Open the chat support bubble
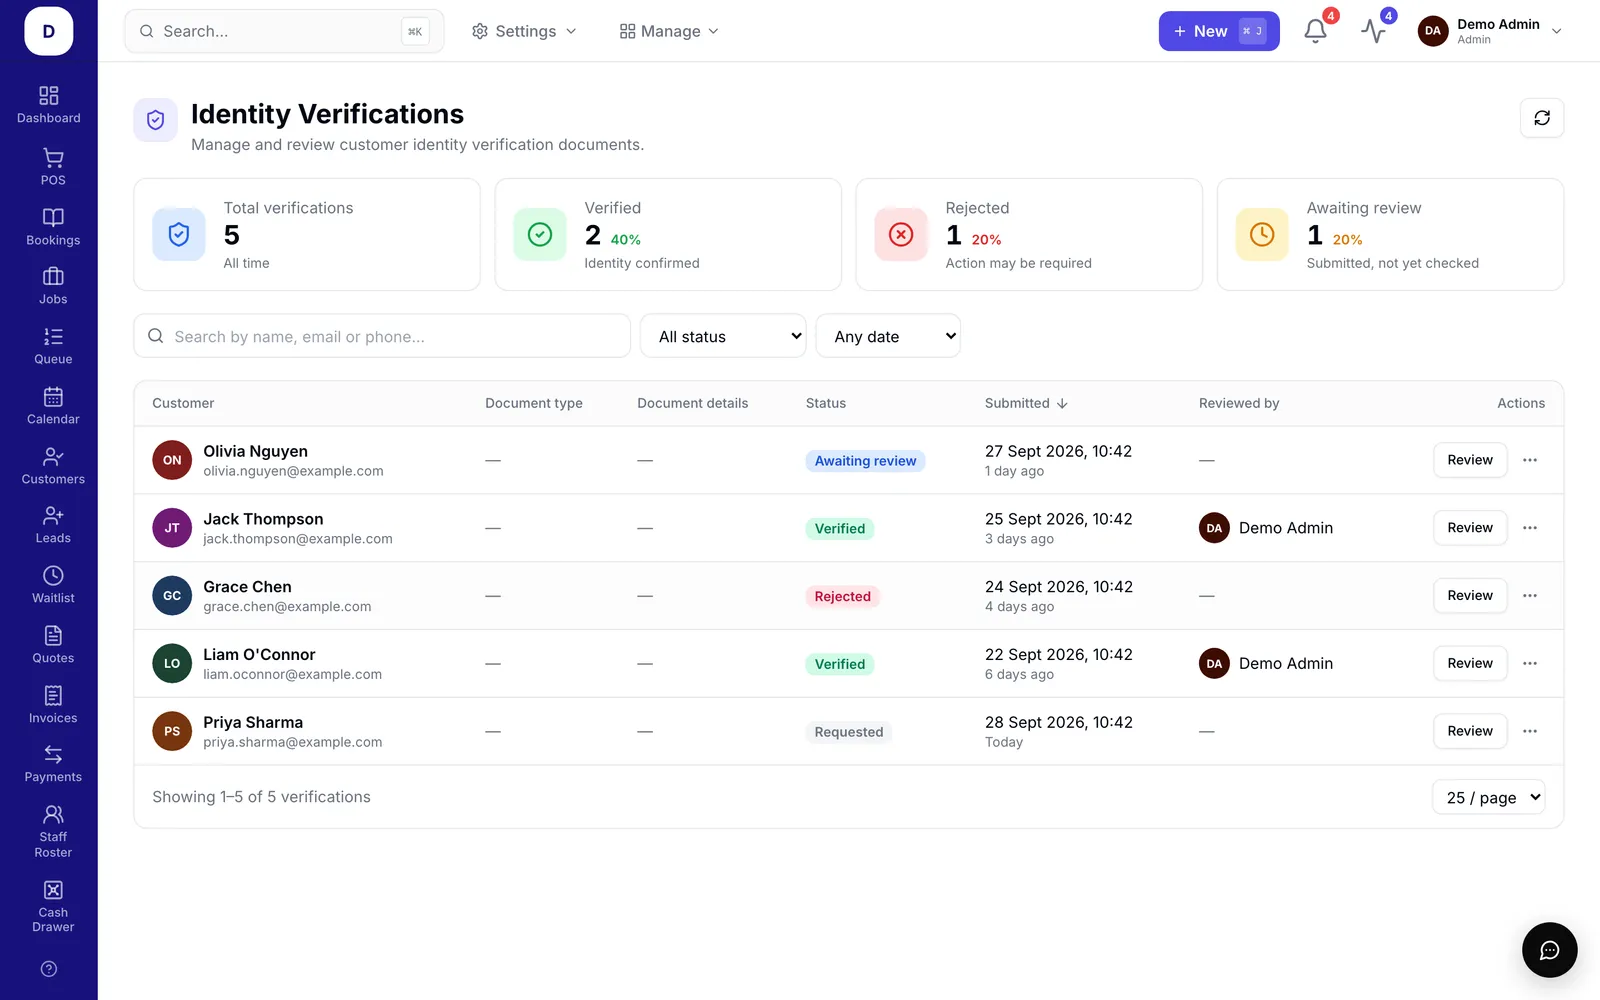The image size is (1600, 1000). [x=1550, y=950]
